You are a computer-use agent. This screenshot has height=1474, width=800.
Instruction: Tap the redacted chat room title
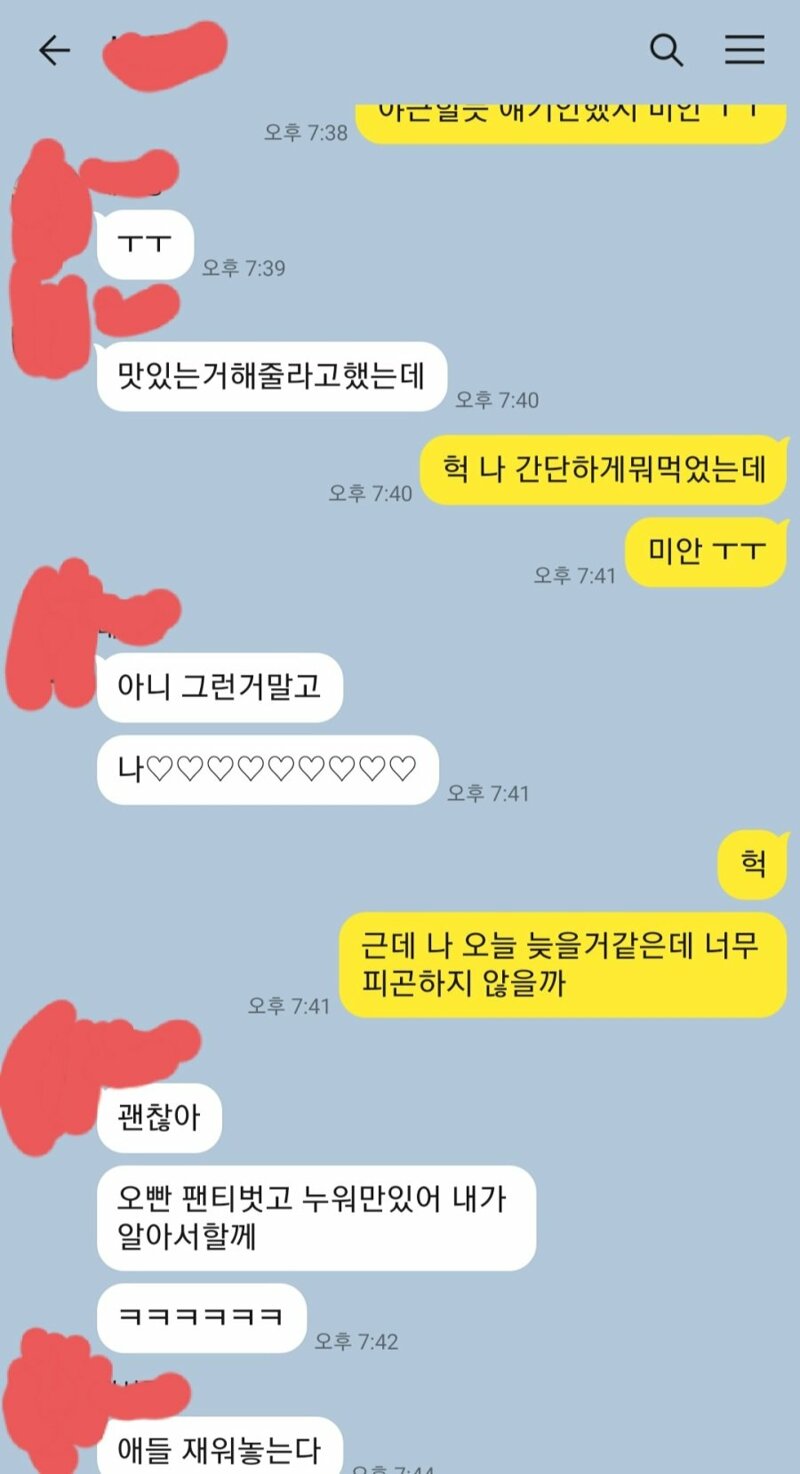[x=166, y=49]
